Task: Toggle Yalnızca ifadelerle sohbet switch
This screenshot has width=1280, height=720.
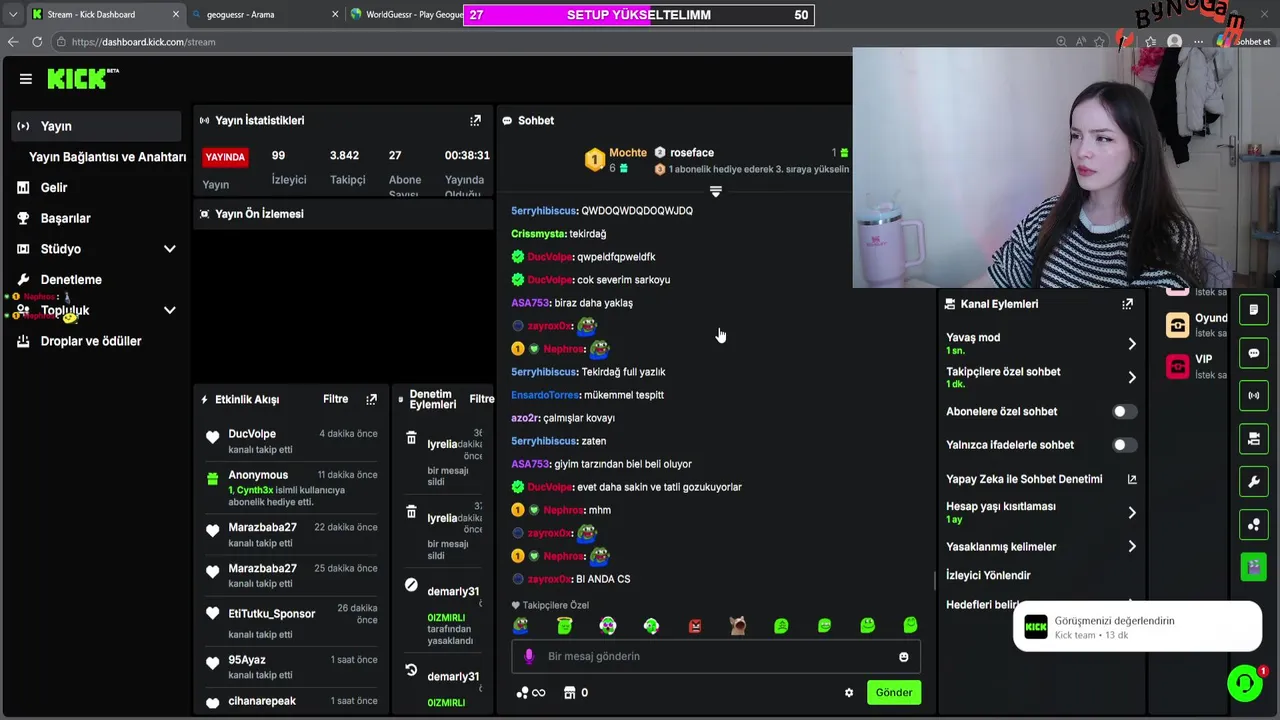Action: (x=1125, y=445)
